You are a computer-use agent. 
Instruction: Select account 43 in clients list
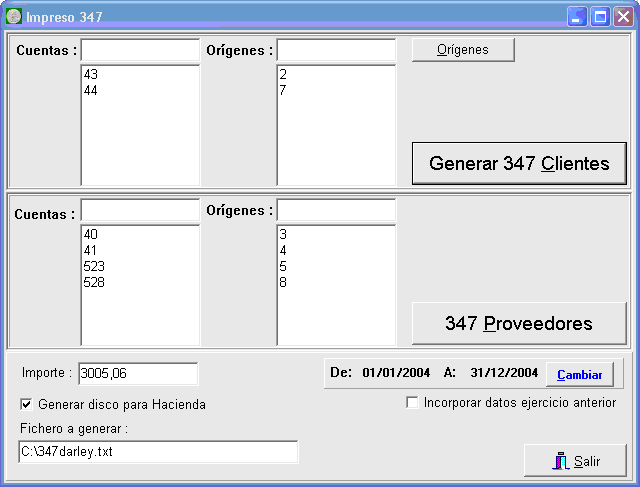[x=92, y=75]
